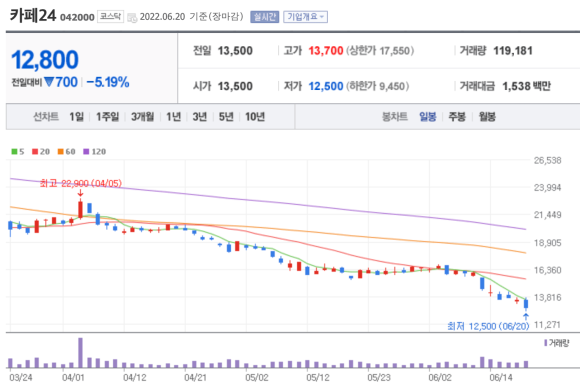Click the purple 120-day moving average swatch
Screen dimensions: 580x389
pos(86,152)
